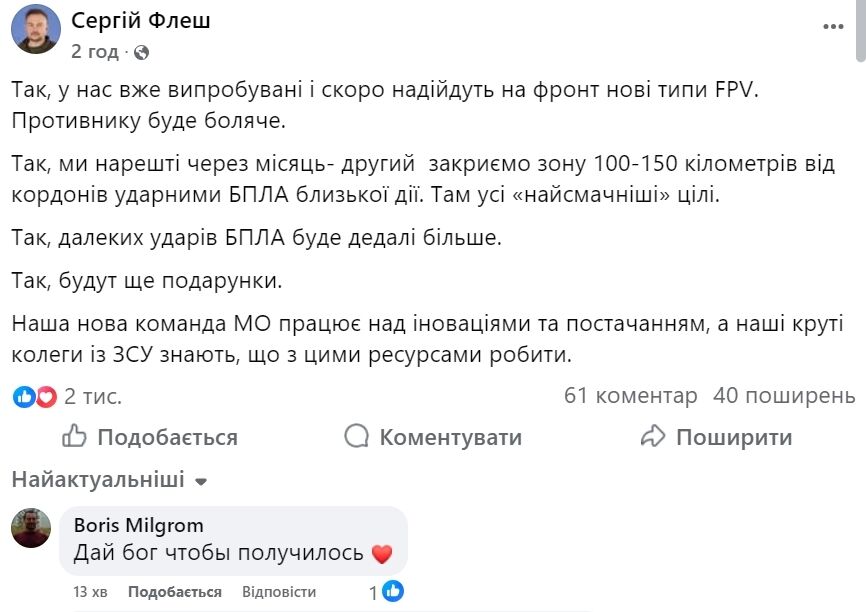Open Сергій Флеш's profile by clicking his name
This screenshot has height=612, width=866.
click(142, 21)
